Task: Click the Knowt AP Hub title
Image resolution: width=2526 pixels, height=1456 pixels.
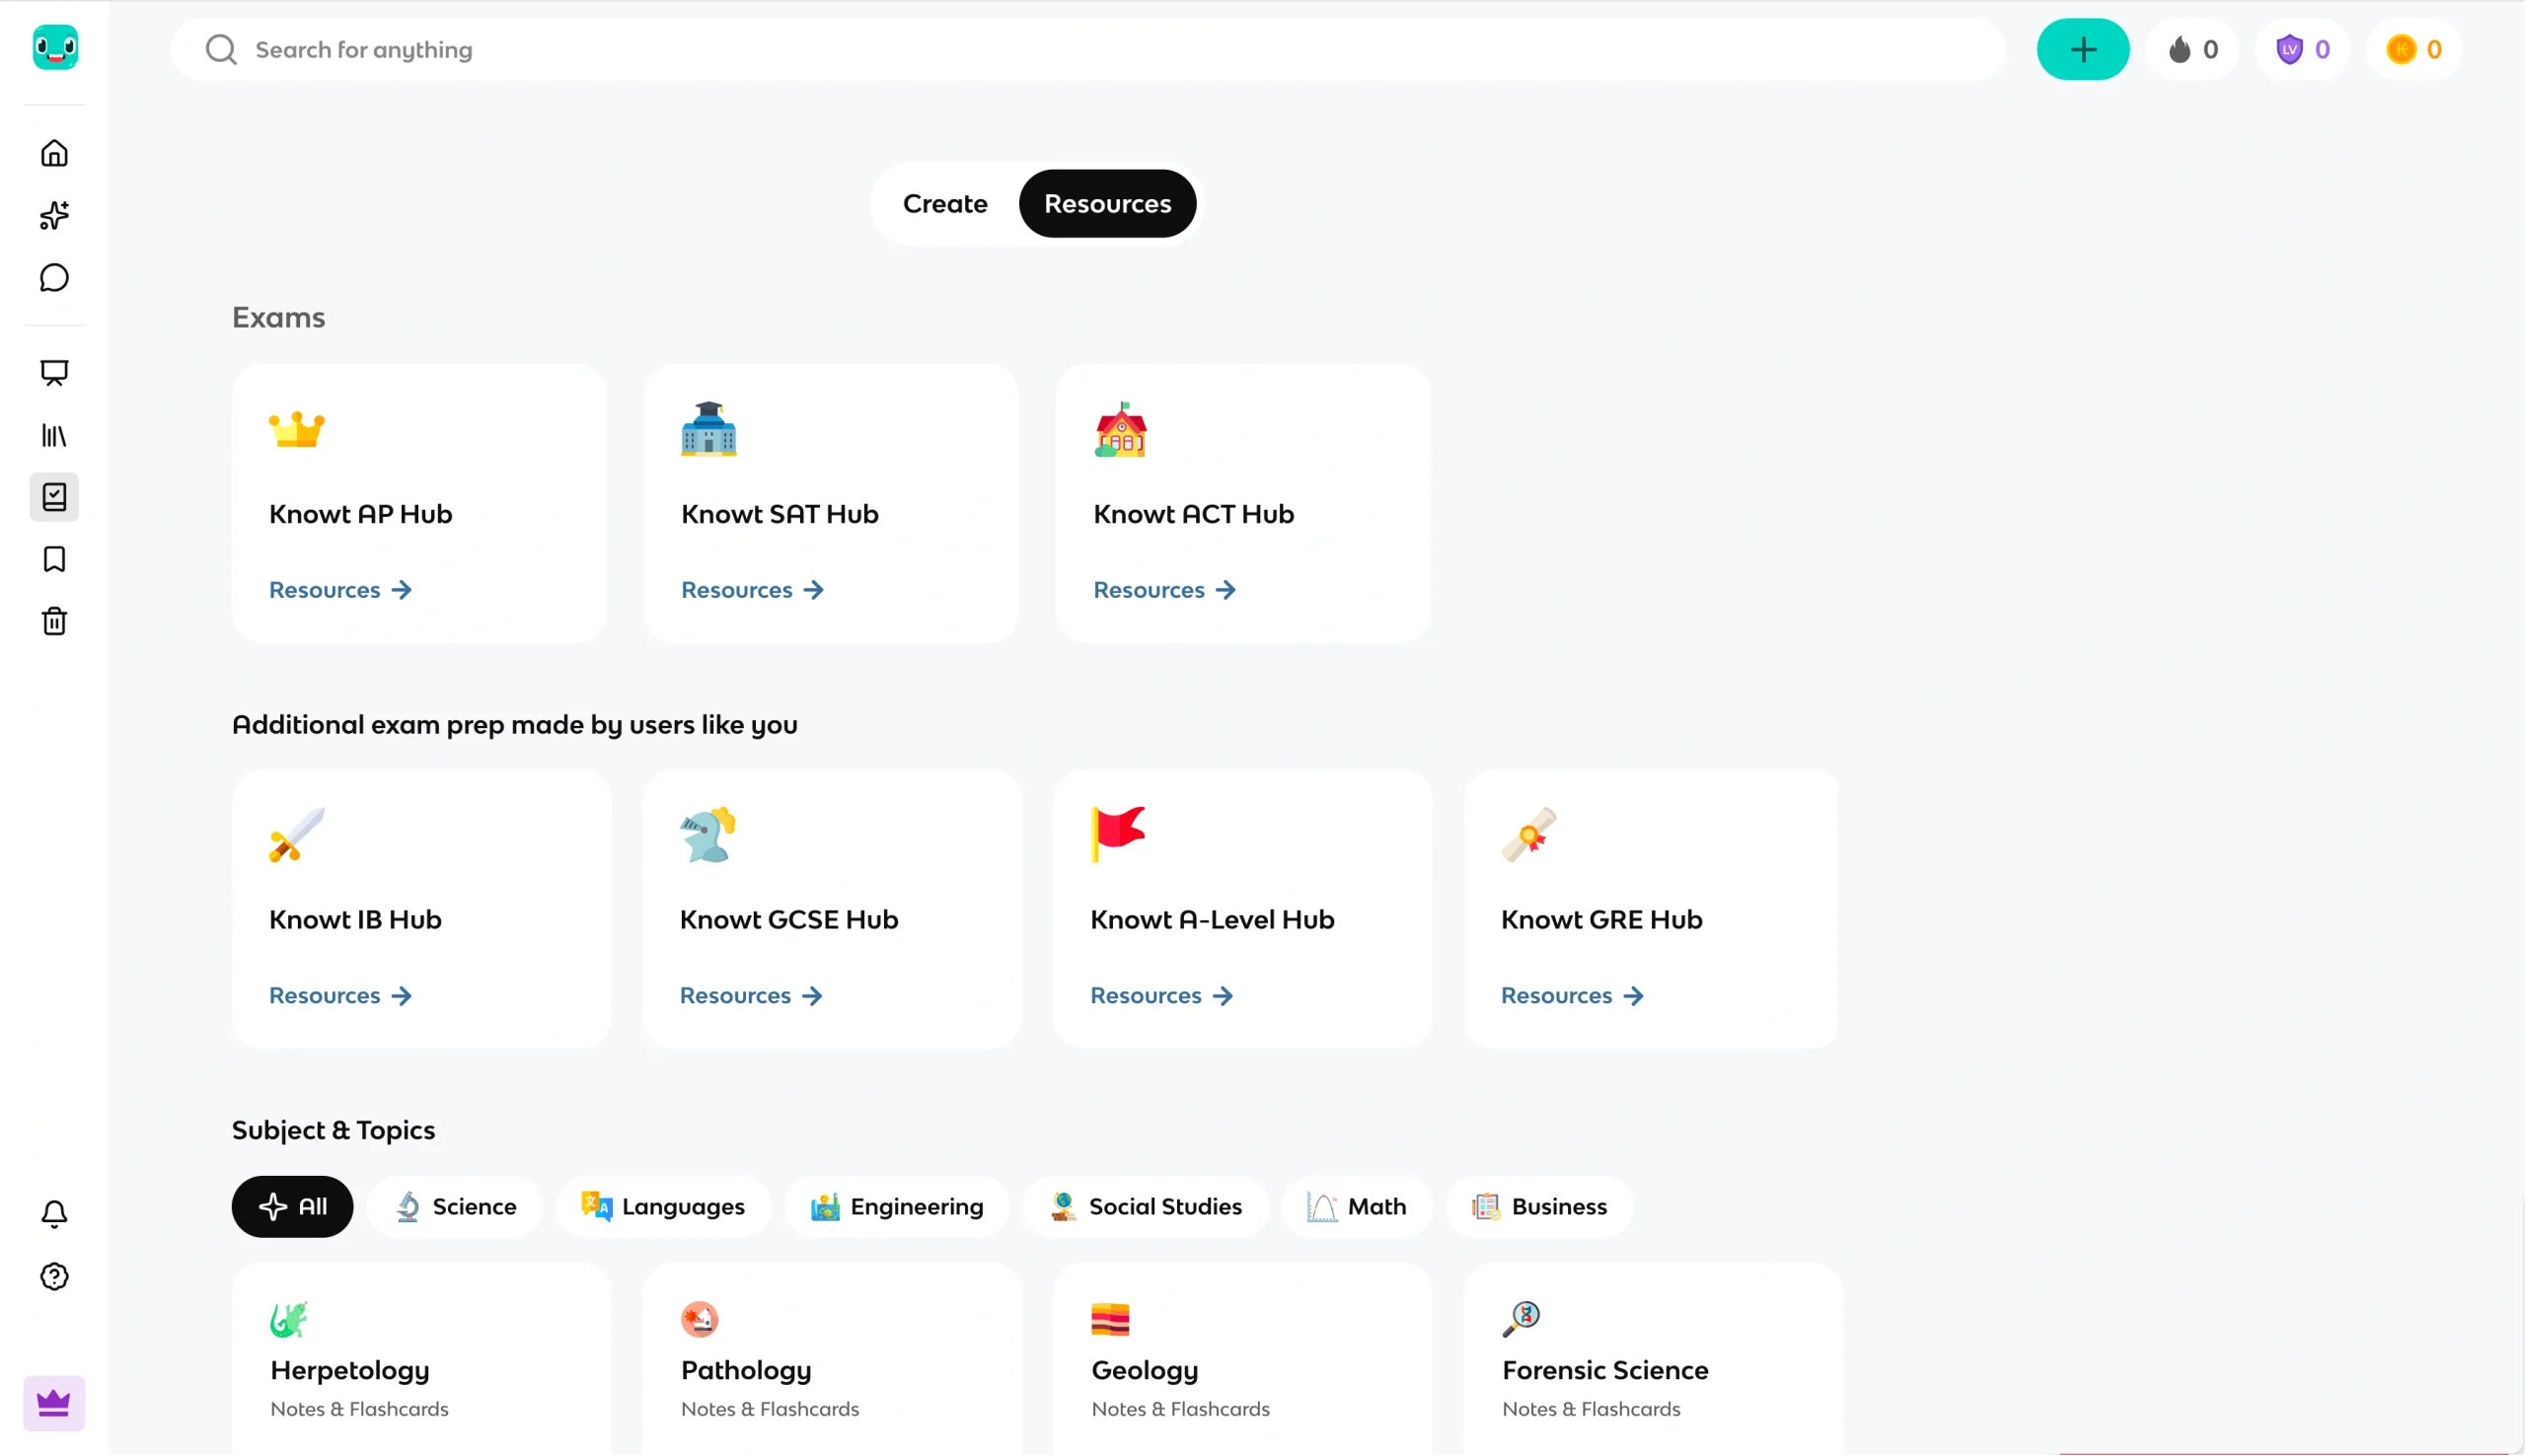Action: tap(361, 514)
